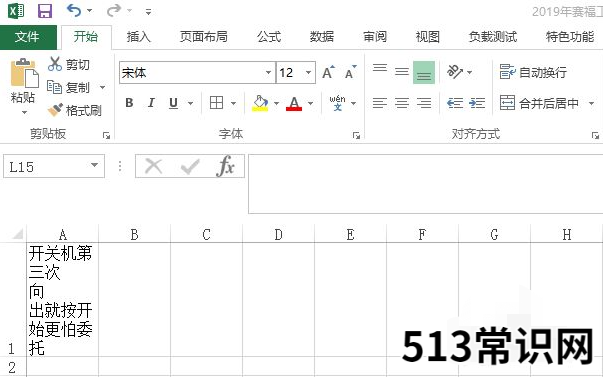Open 对齐方式 alignment dialog launcher
Screen dimensions: 603x377
tap(595, 135)
